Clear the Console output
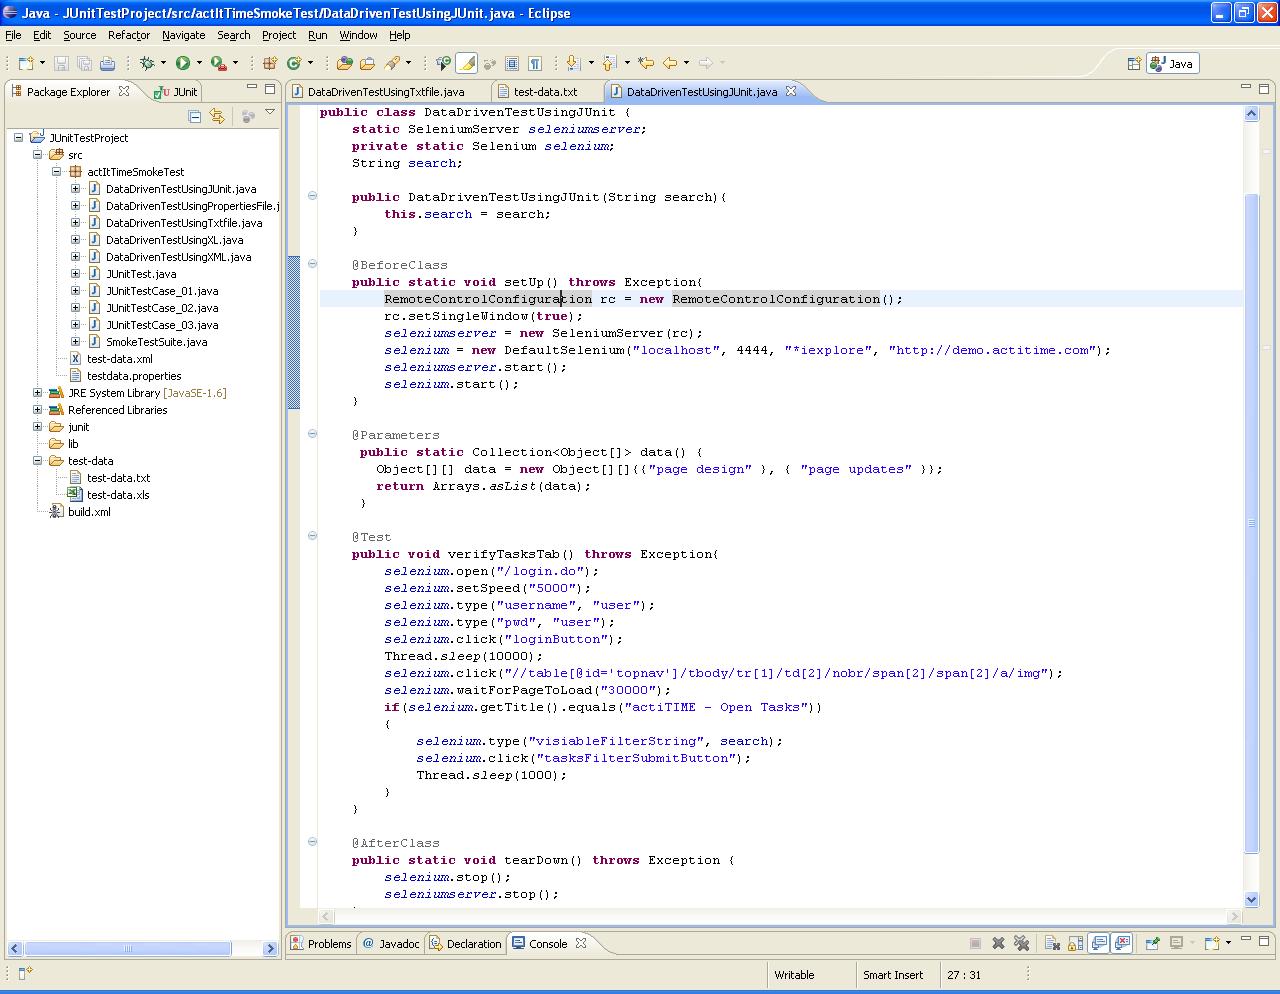The width and height of the screenshot is (1280, 994). click(x=1051, y=943)
